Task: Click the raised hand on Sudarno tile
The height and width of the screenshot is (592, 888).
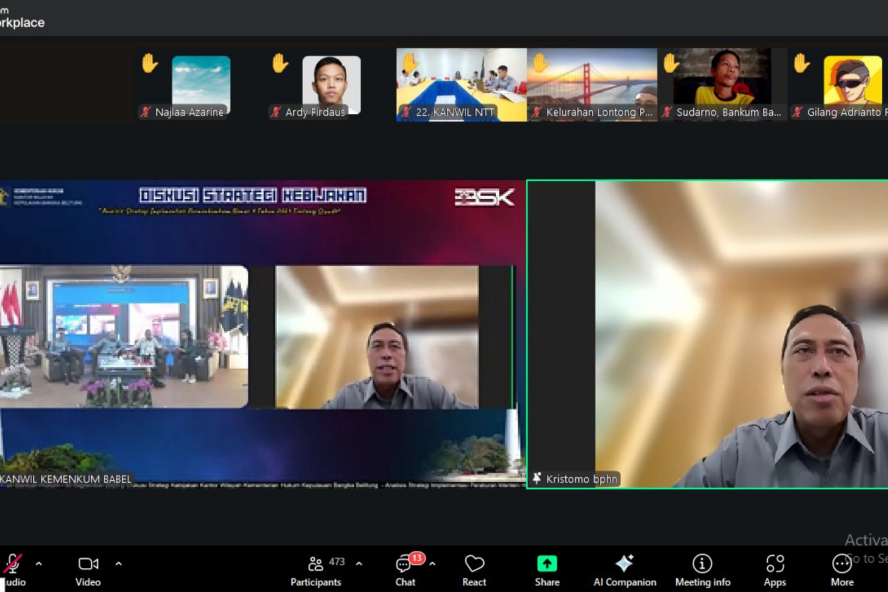Action: pos(671,63)
